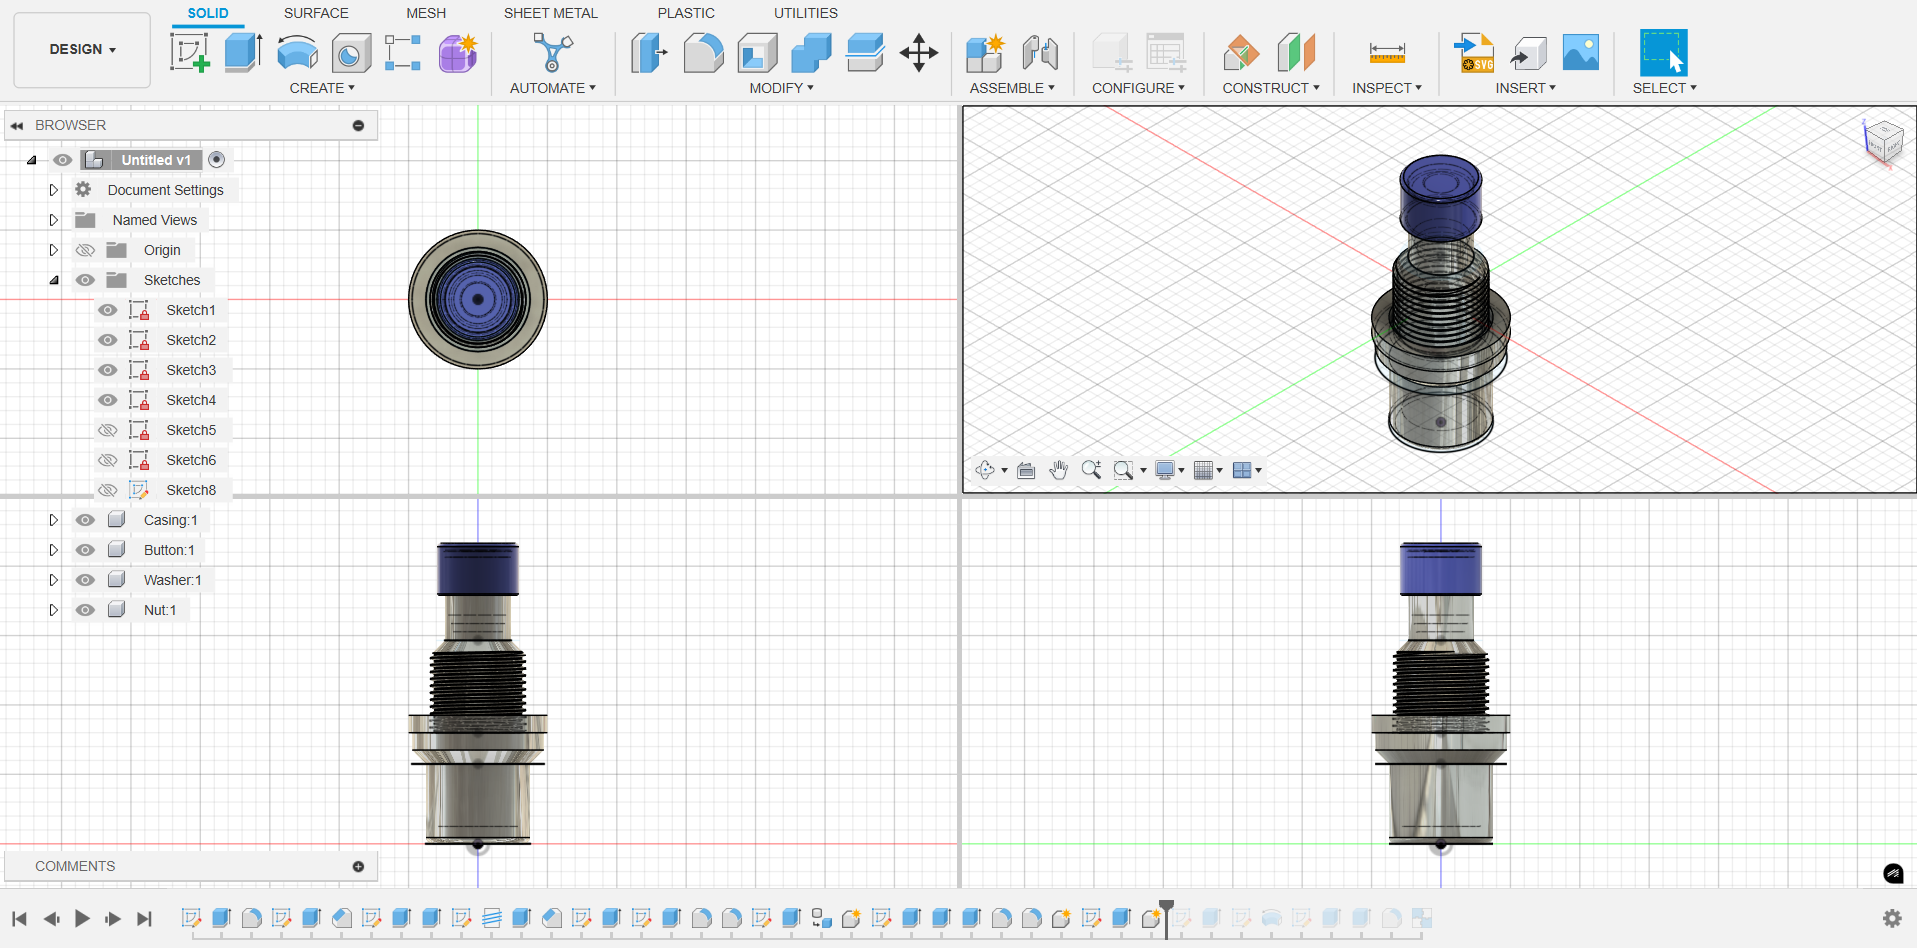1917x948 pixels.
Task: Open the CREATE menu label
Action: coord(322,88)
